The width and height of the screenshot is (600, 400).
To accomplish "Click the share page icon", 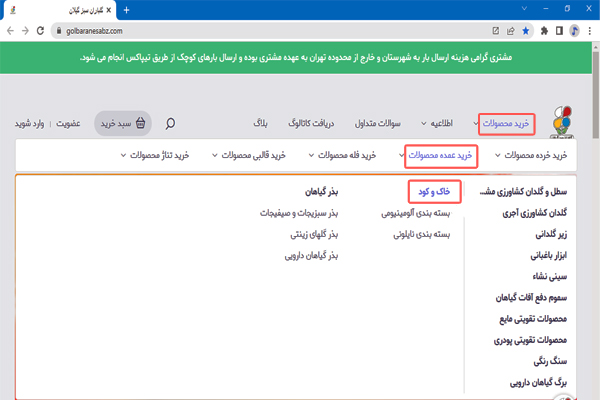I will tap(510, 31).
